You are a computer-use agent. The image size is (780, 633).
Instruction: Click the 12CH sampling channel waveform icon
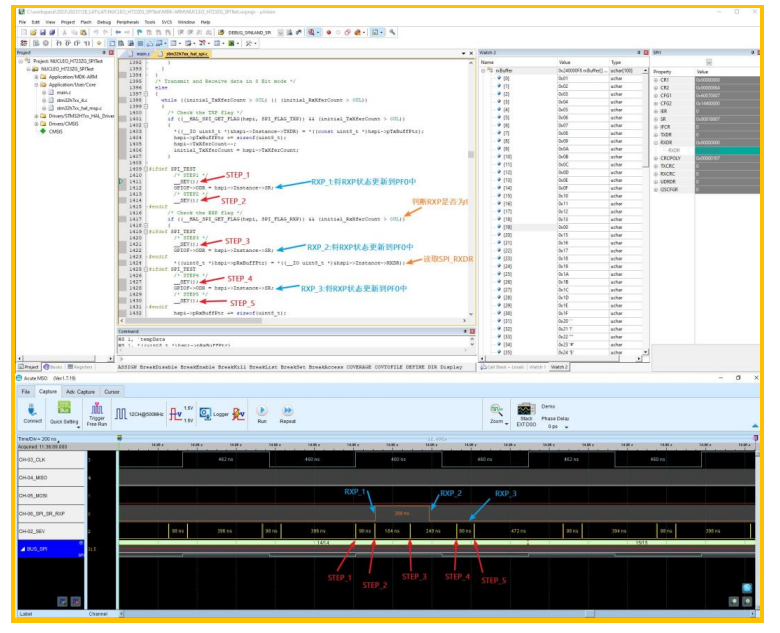coord(121,414)
